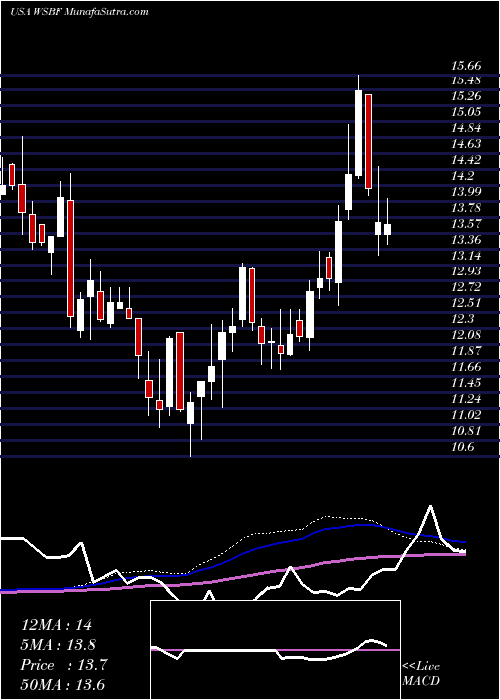500x700 pixels.
Task: Click the 12.08 price axis label
Action: (x=466, y=335)
